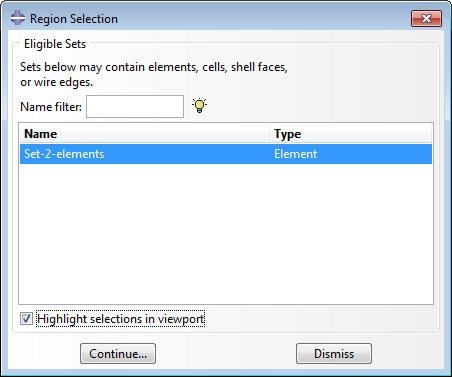Click the Highlight selections in viewport label

(120, 319)
